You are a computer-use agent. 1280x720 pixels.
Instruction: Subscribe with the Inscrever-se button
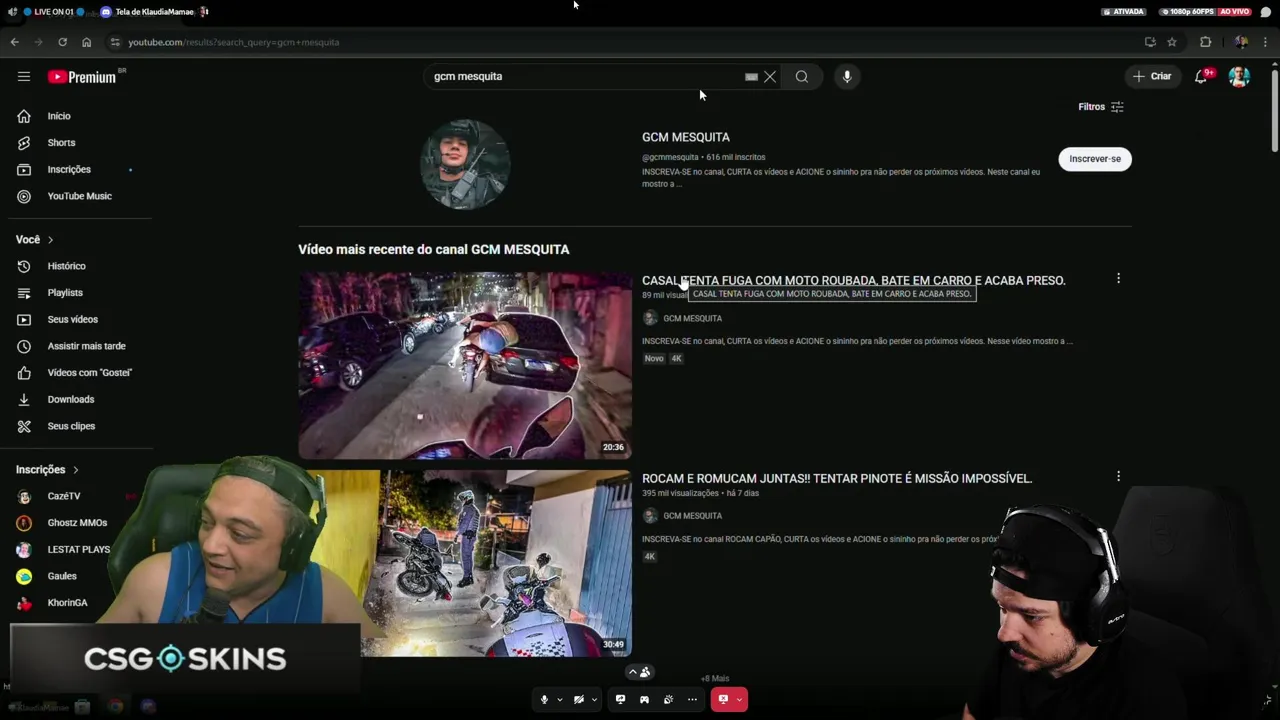coord(1095,159)
